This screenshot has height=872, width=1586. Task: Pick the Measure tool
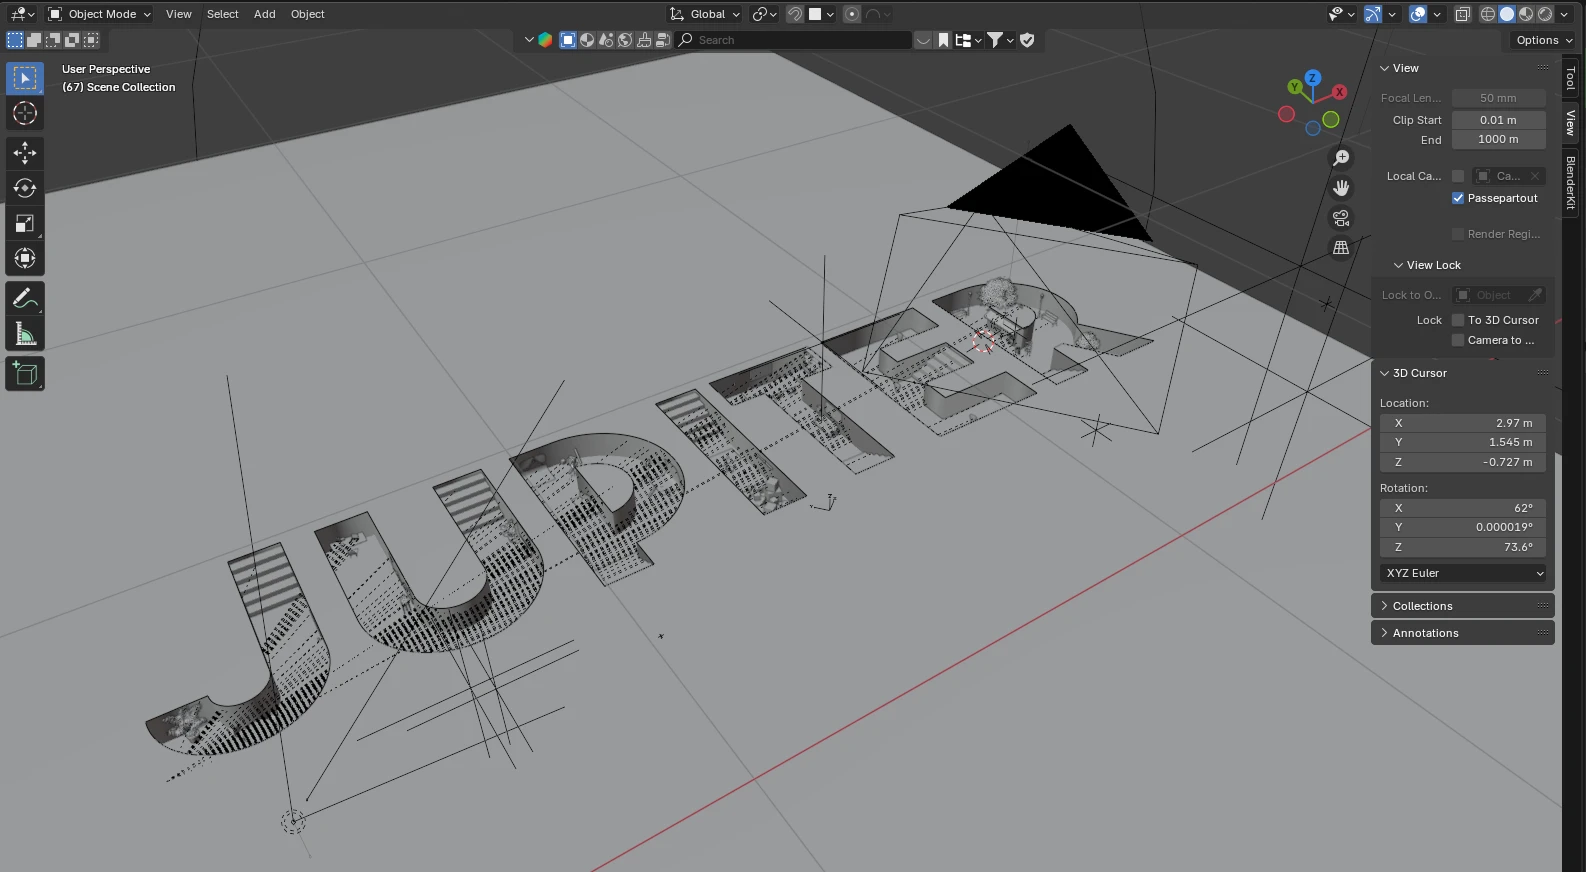coord(25,334)
